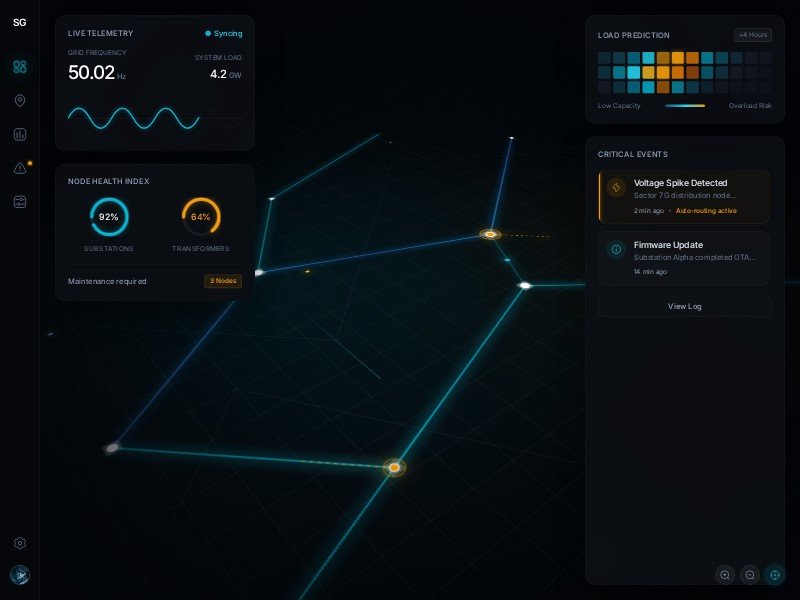Click the SG logo
Viewport: 800px width, 600px height.
(x=20, y=23)
